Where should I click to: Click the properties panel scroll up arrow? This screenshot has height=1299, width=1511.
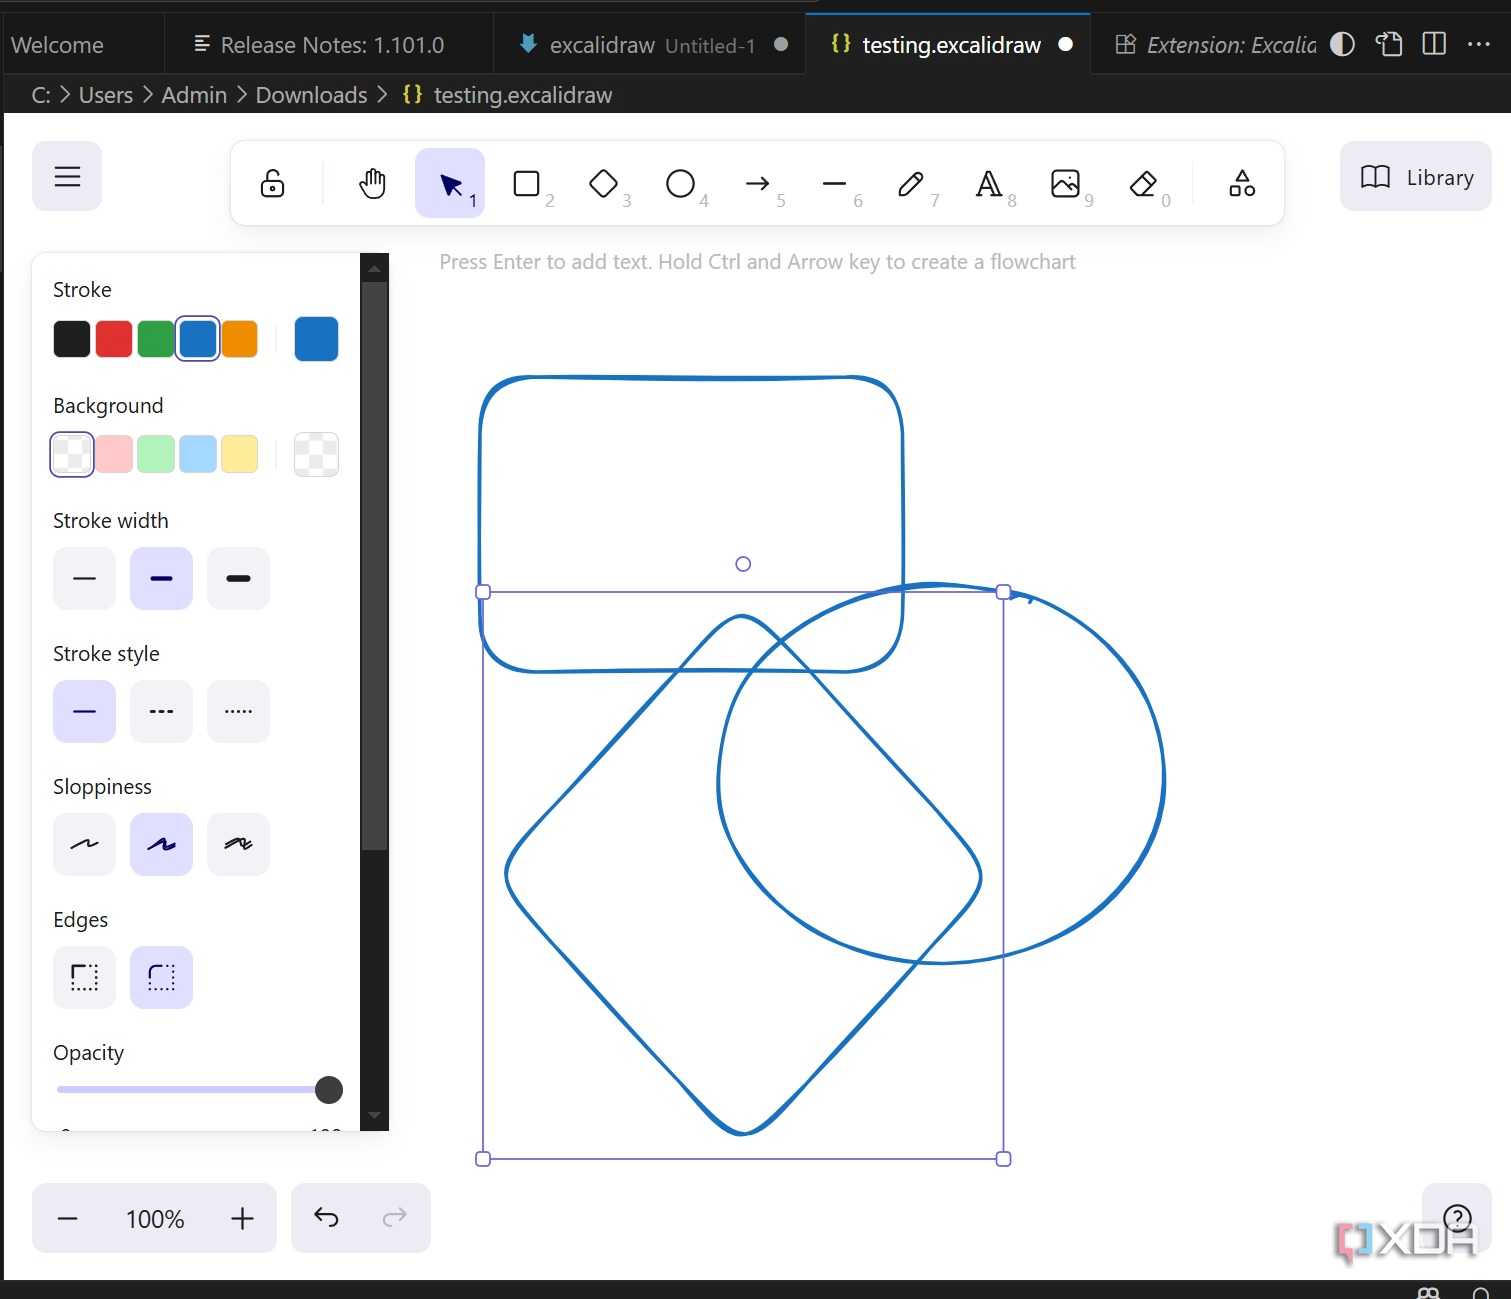(x=374, y=268)
